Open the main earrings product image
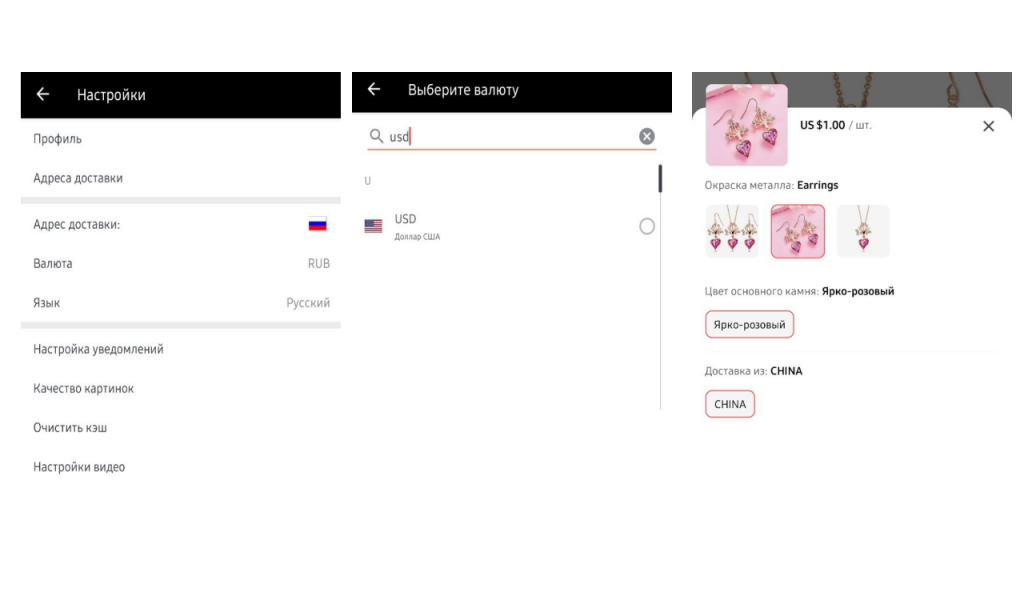 [746, 125]
